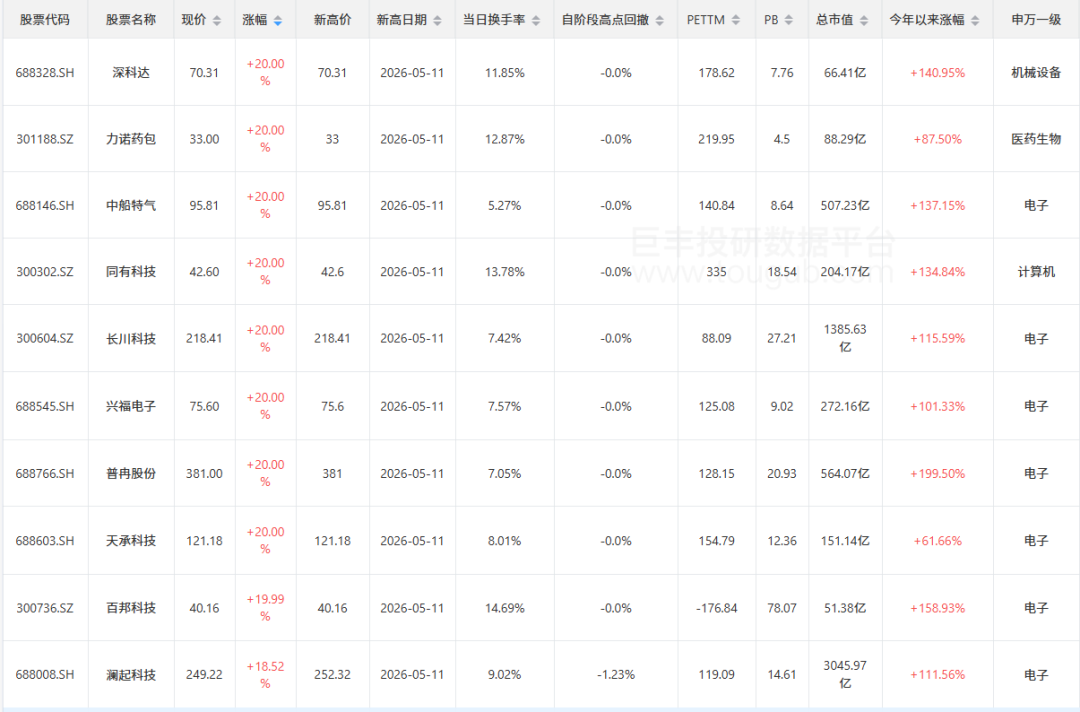Click turnover rate 14.69%
The width and height of the screenshot is (1080, 712).
(x=504, y=608)
